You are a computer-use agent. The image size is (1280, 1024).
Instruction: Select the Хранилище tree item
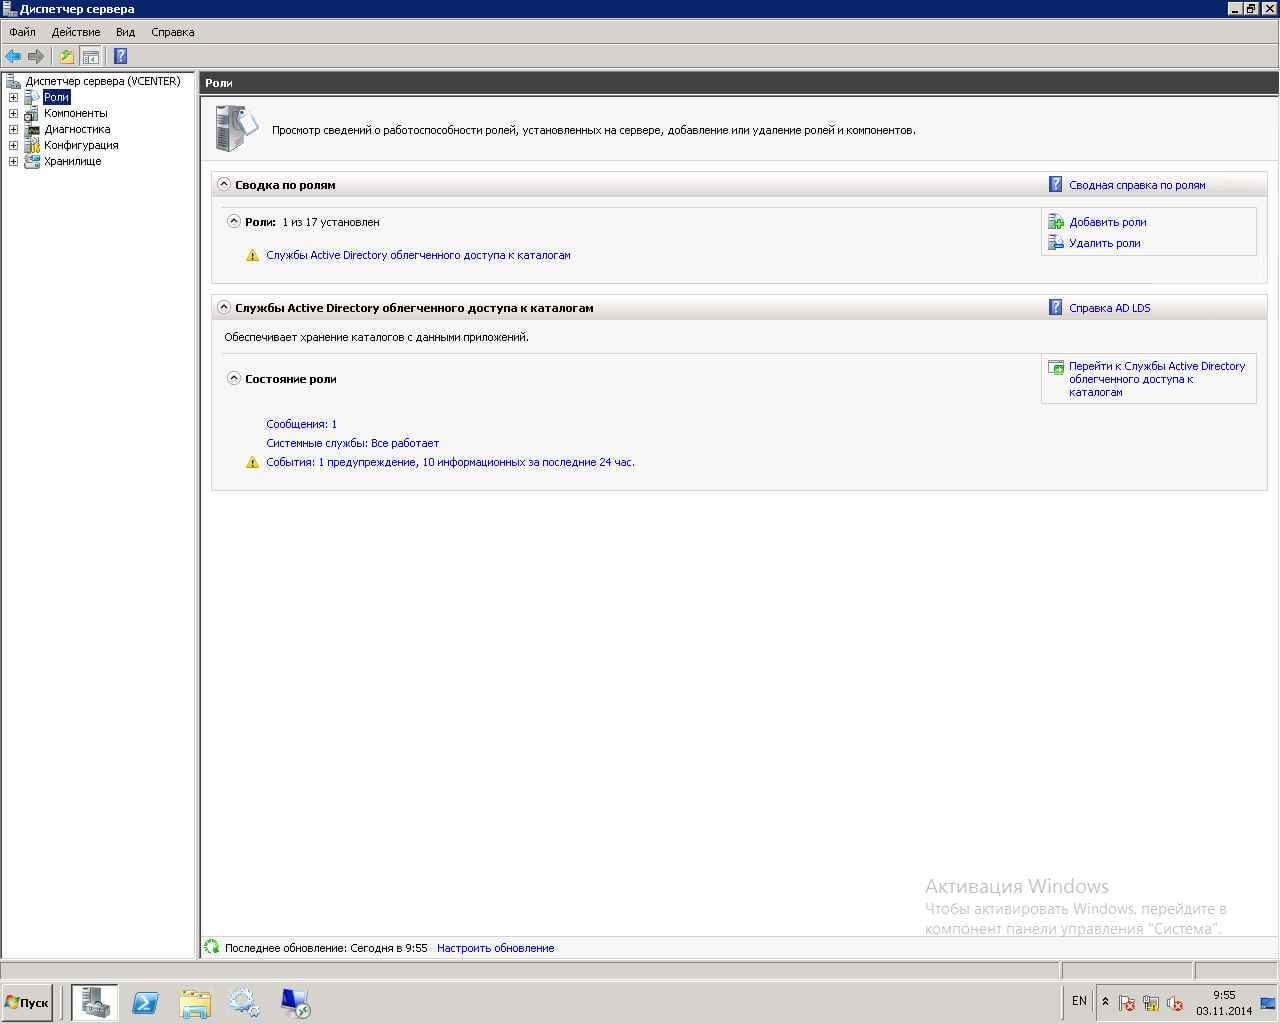(x=72, y=161)
